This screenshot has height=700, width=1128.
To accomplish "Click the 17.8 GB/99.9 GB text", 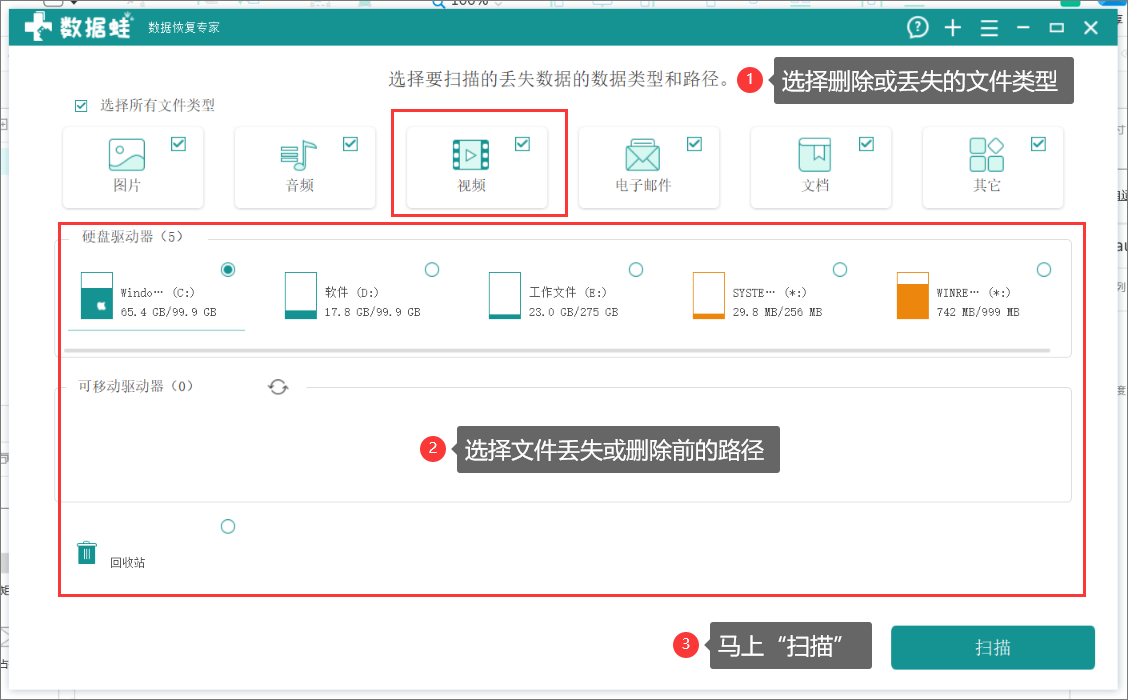I will 372,312.
